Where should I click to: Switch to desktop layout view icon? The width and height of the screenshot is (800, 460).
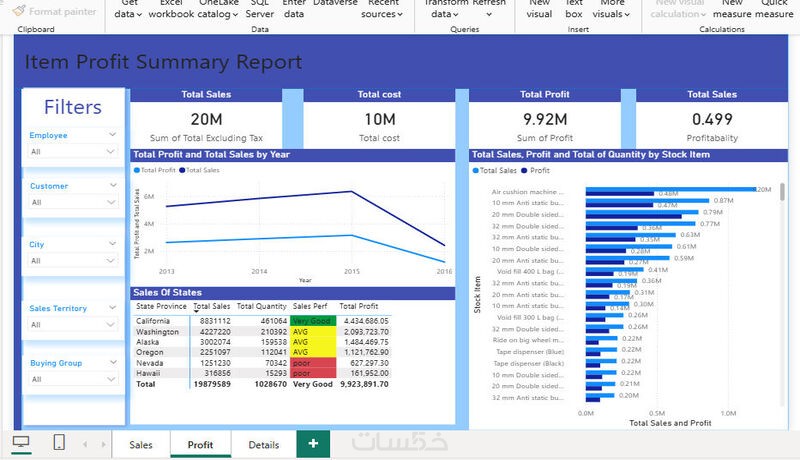click(21, 442)
